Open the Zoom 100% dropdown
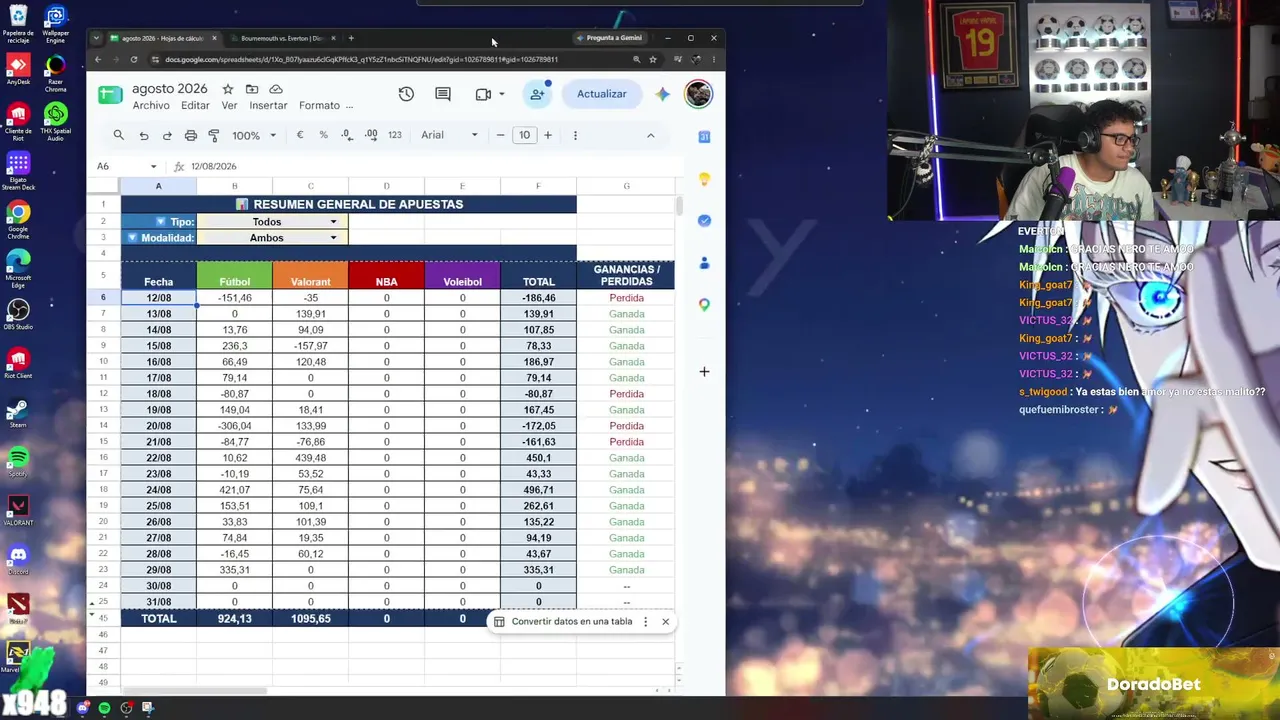Image resolution: width=1280 pixels, height=720 pixels. (253, 135)
